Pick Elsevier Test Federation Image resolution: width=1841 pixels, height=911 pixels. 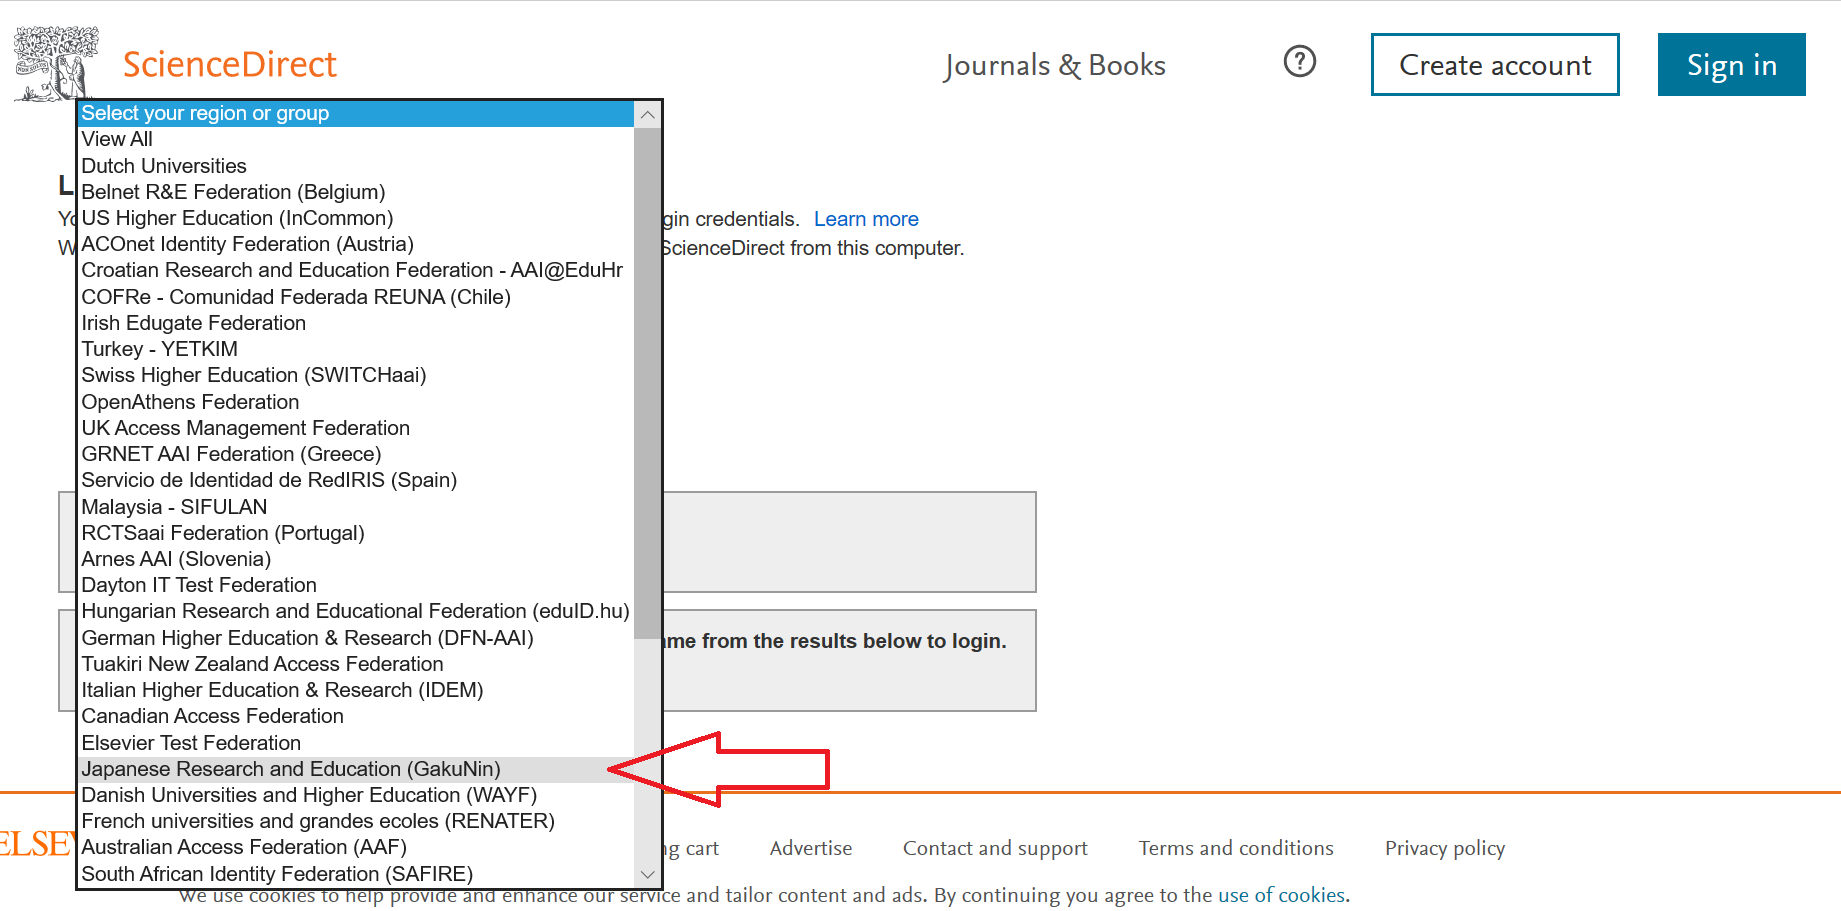click(356, 743)
